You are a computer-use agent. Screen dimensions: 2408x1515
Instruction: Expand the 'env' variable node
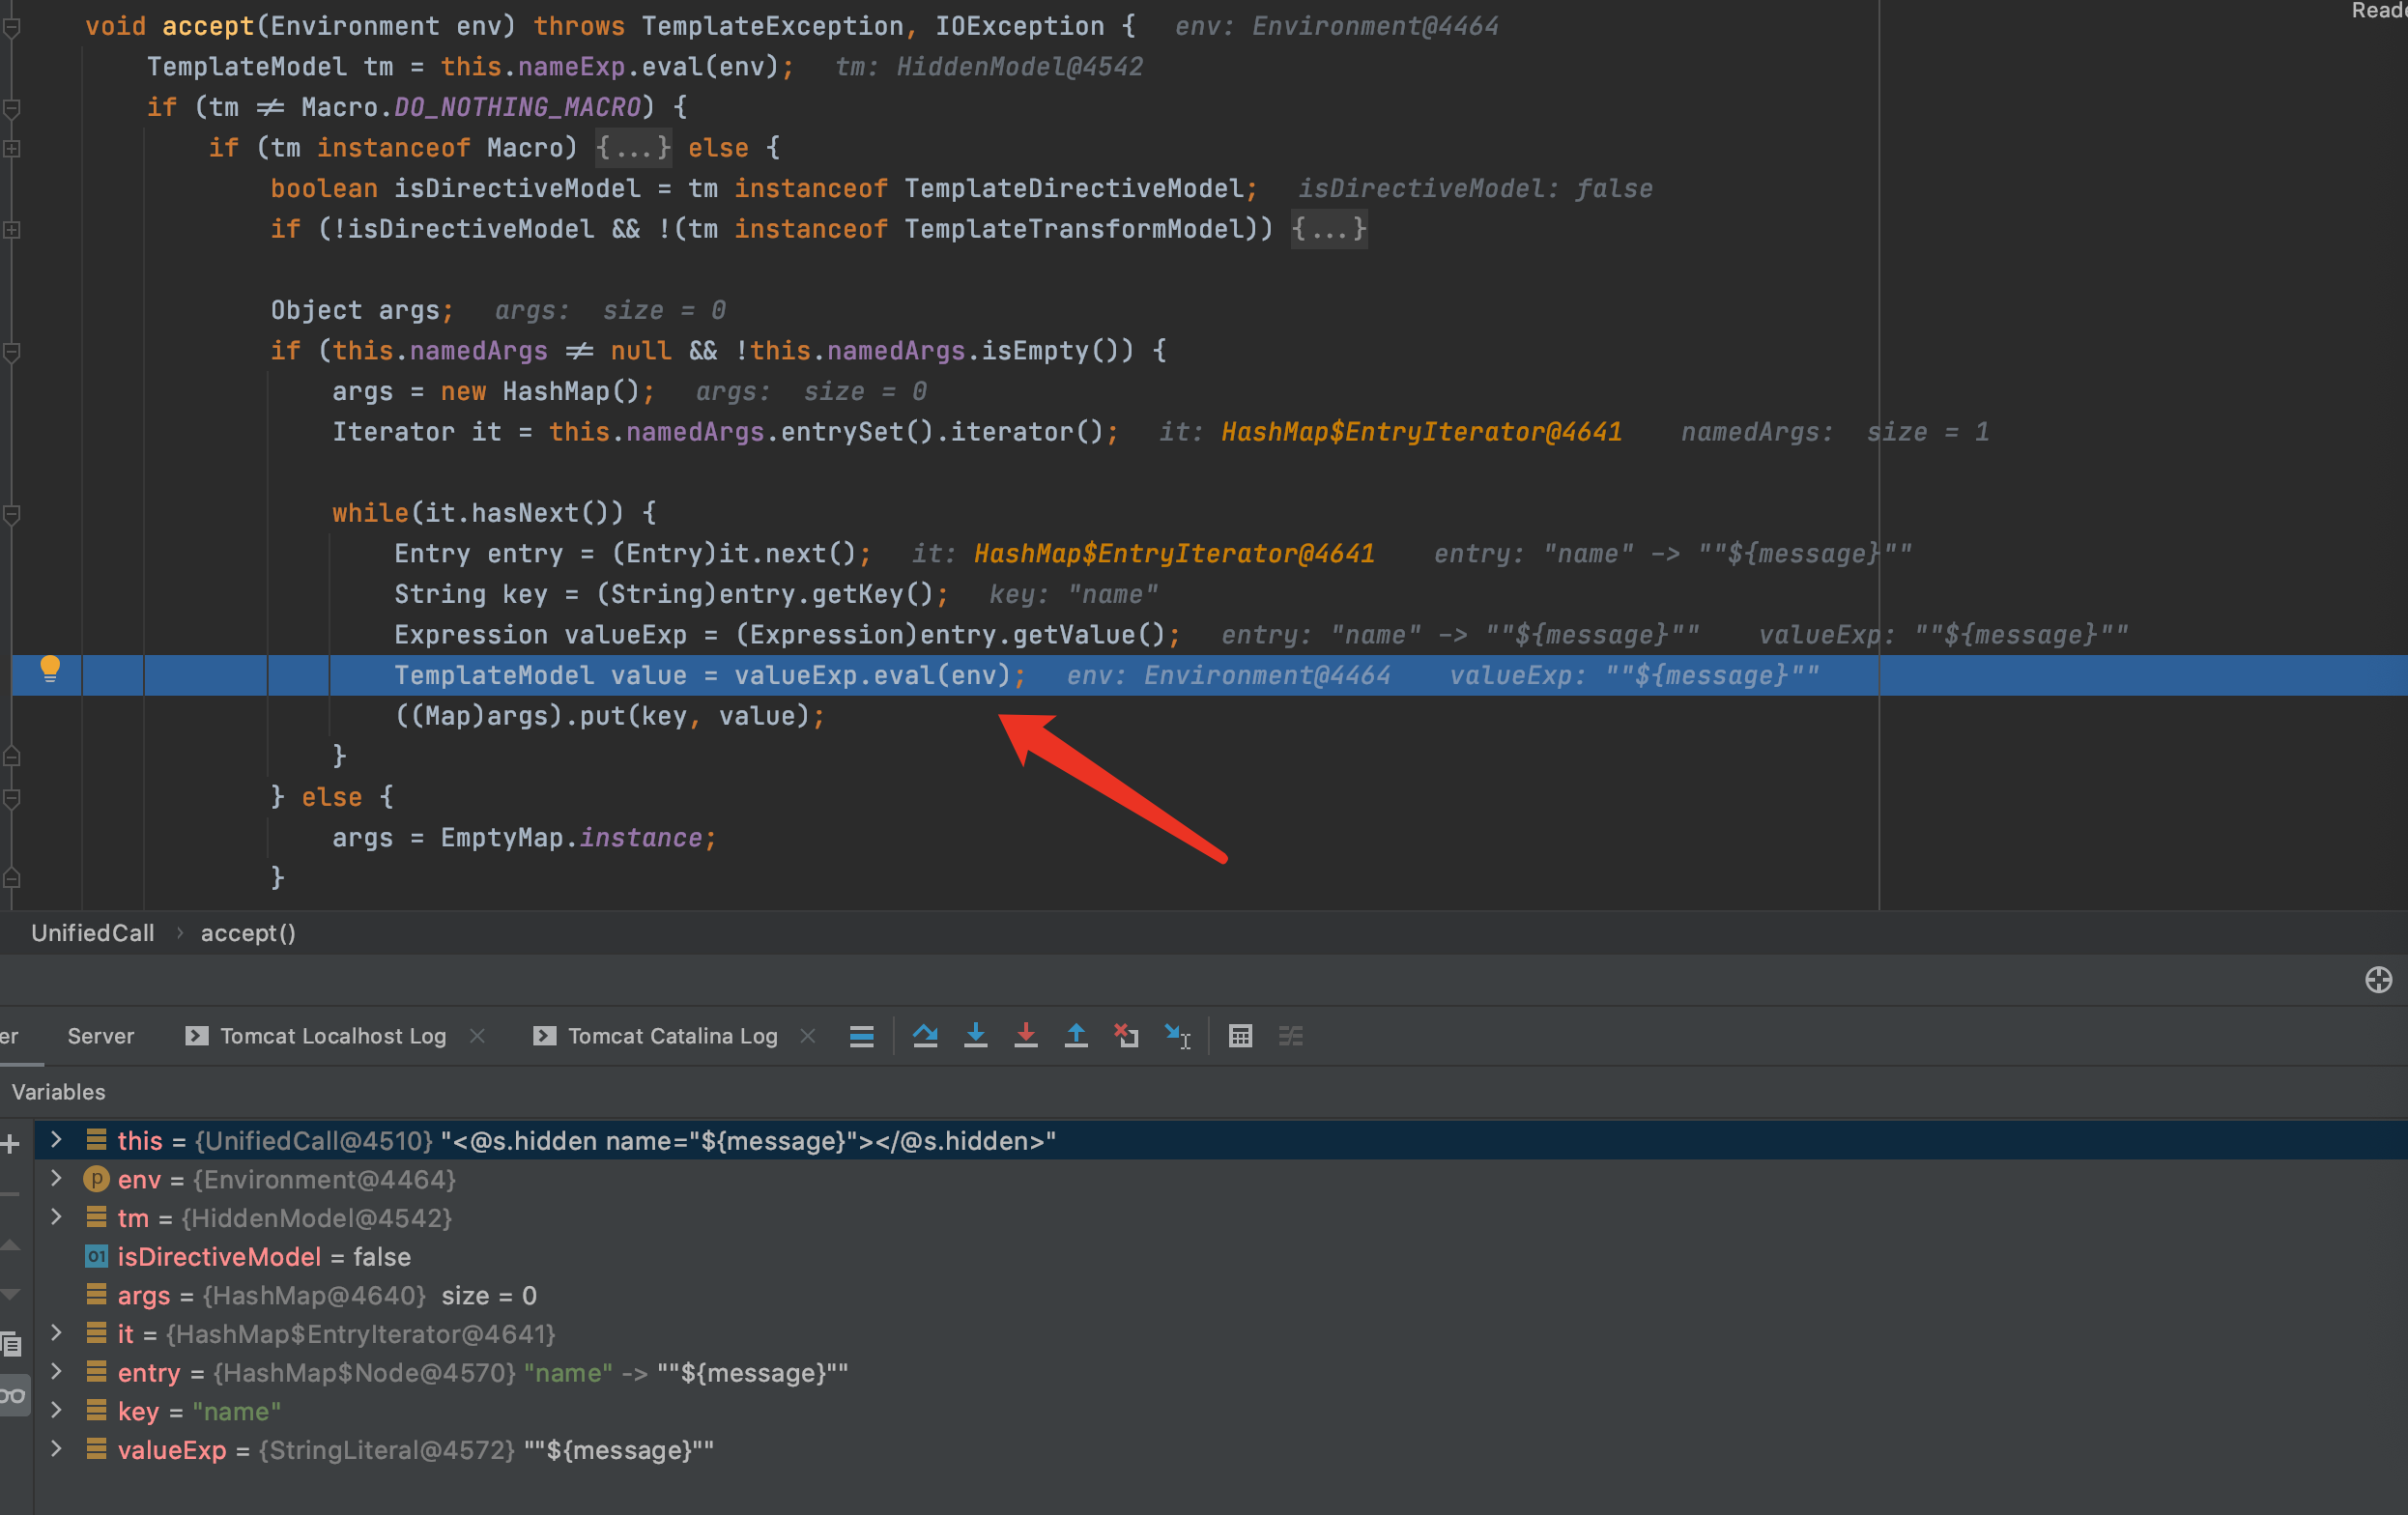(x=57, y=1178)
